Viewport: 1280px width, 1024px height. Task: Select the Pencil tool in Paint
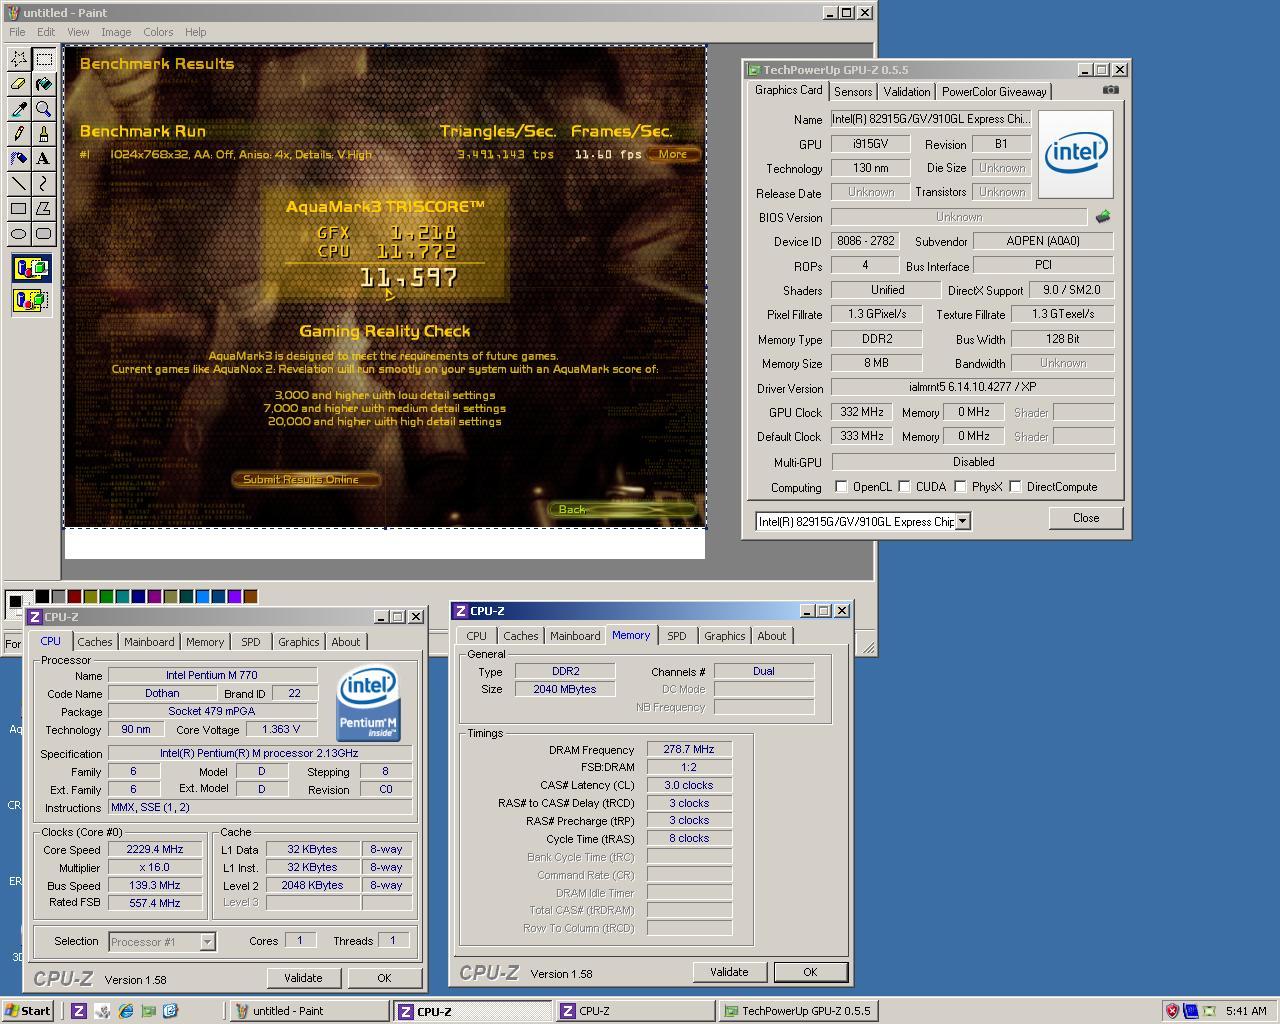19,134
